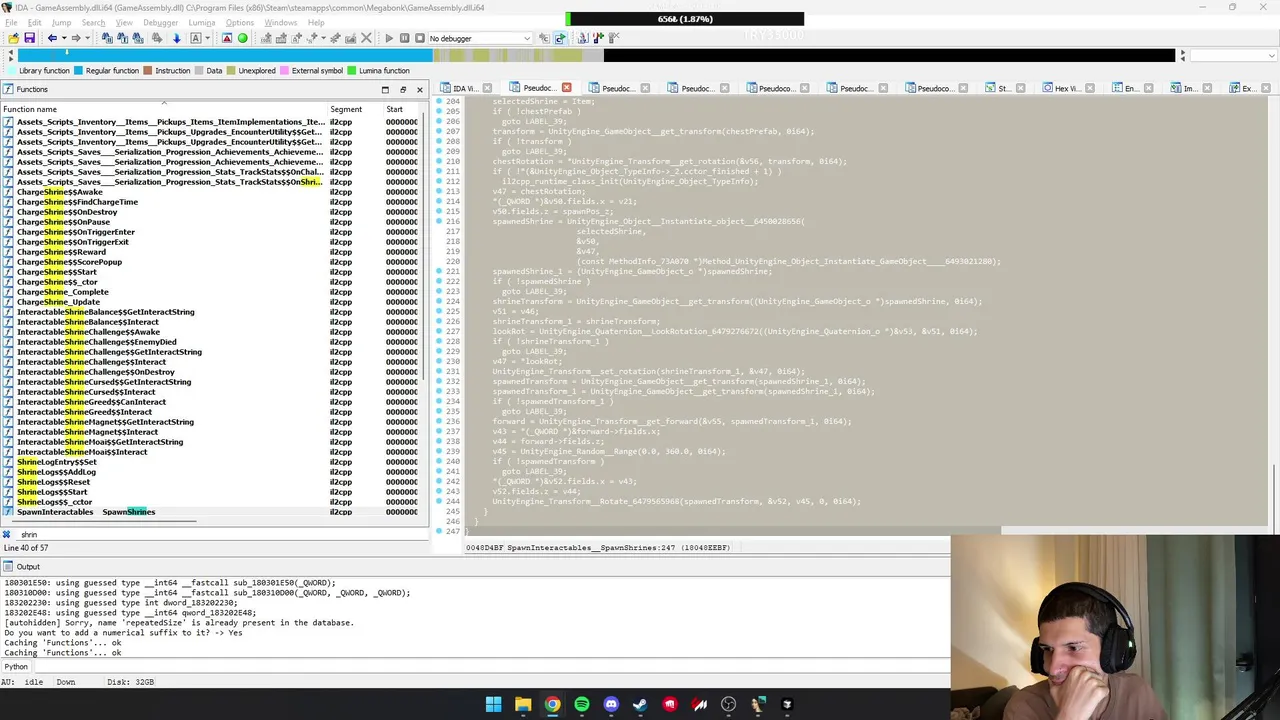Sort by the 'Start' column header
Viewport: 1280px width, 720px height.
coord(402,109)
